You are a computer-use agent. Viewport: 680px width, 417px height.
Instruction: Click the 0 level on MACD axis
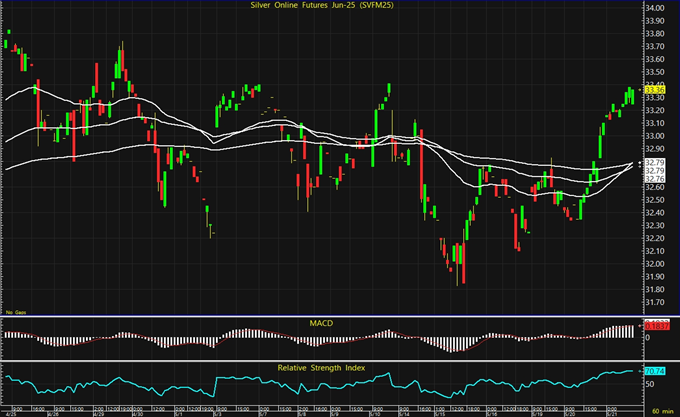click(x=647, y=338)
